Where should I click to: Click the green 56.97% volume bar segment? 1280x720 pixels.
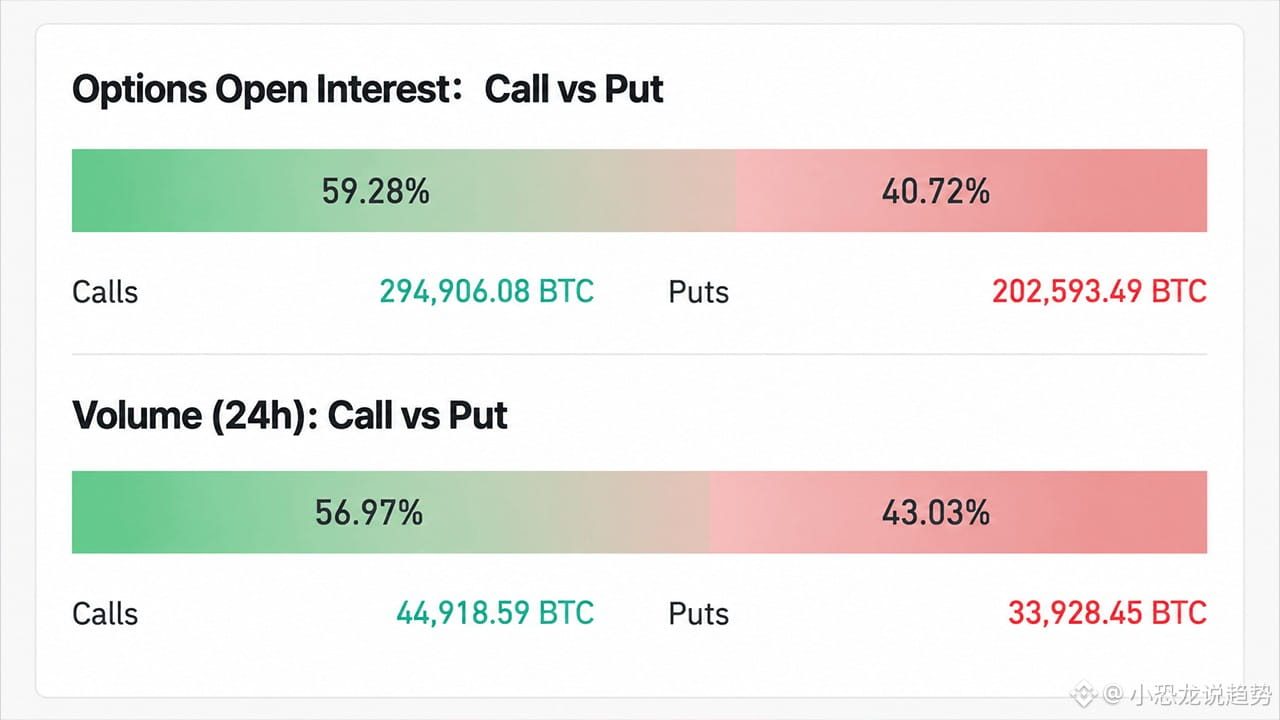point(391,513)
